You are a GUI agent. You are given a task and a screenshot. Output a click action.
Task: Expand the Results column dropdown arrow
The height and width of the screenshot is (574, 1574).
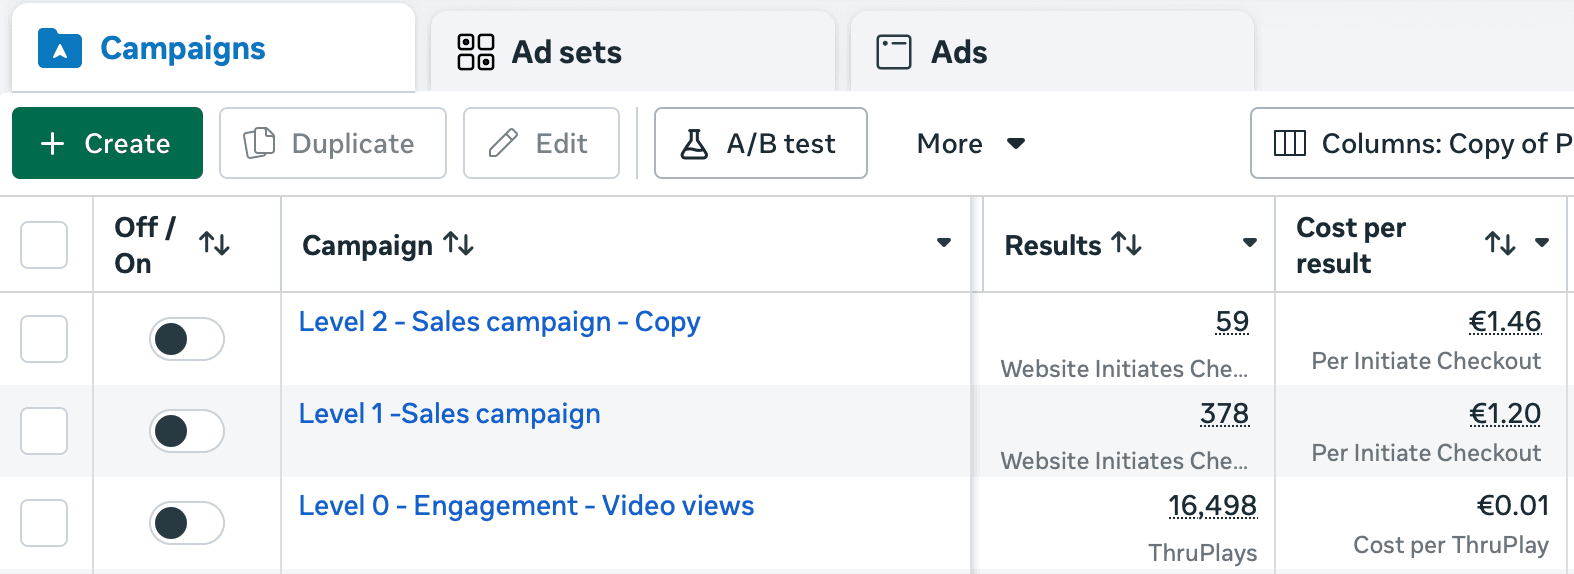pos(1249,243)
